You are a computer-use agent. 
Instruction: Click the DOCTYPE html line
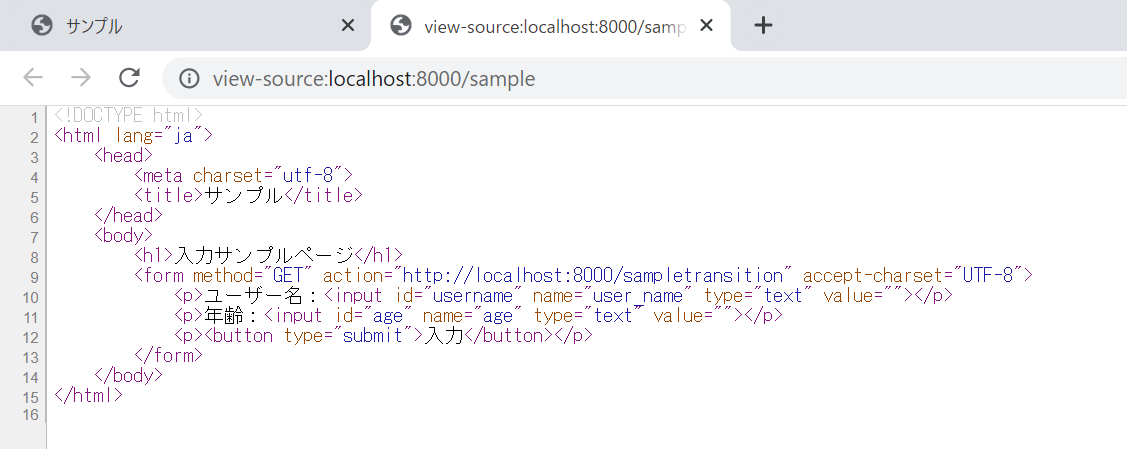[129, 115]
